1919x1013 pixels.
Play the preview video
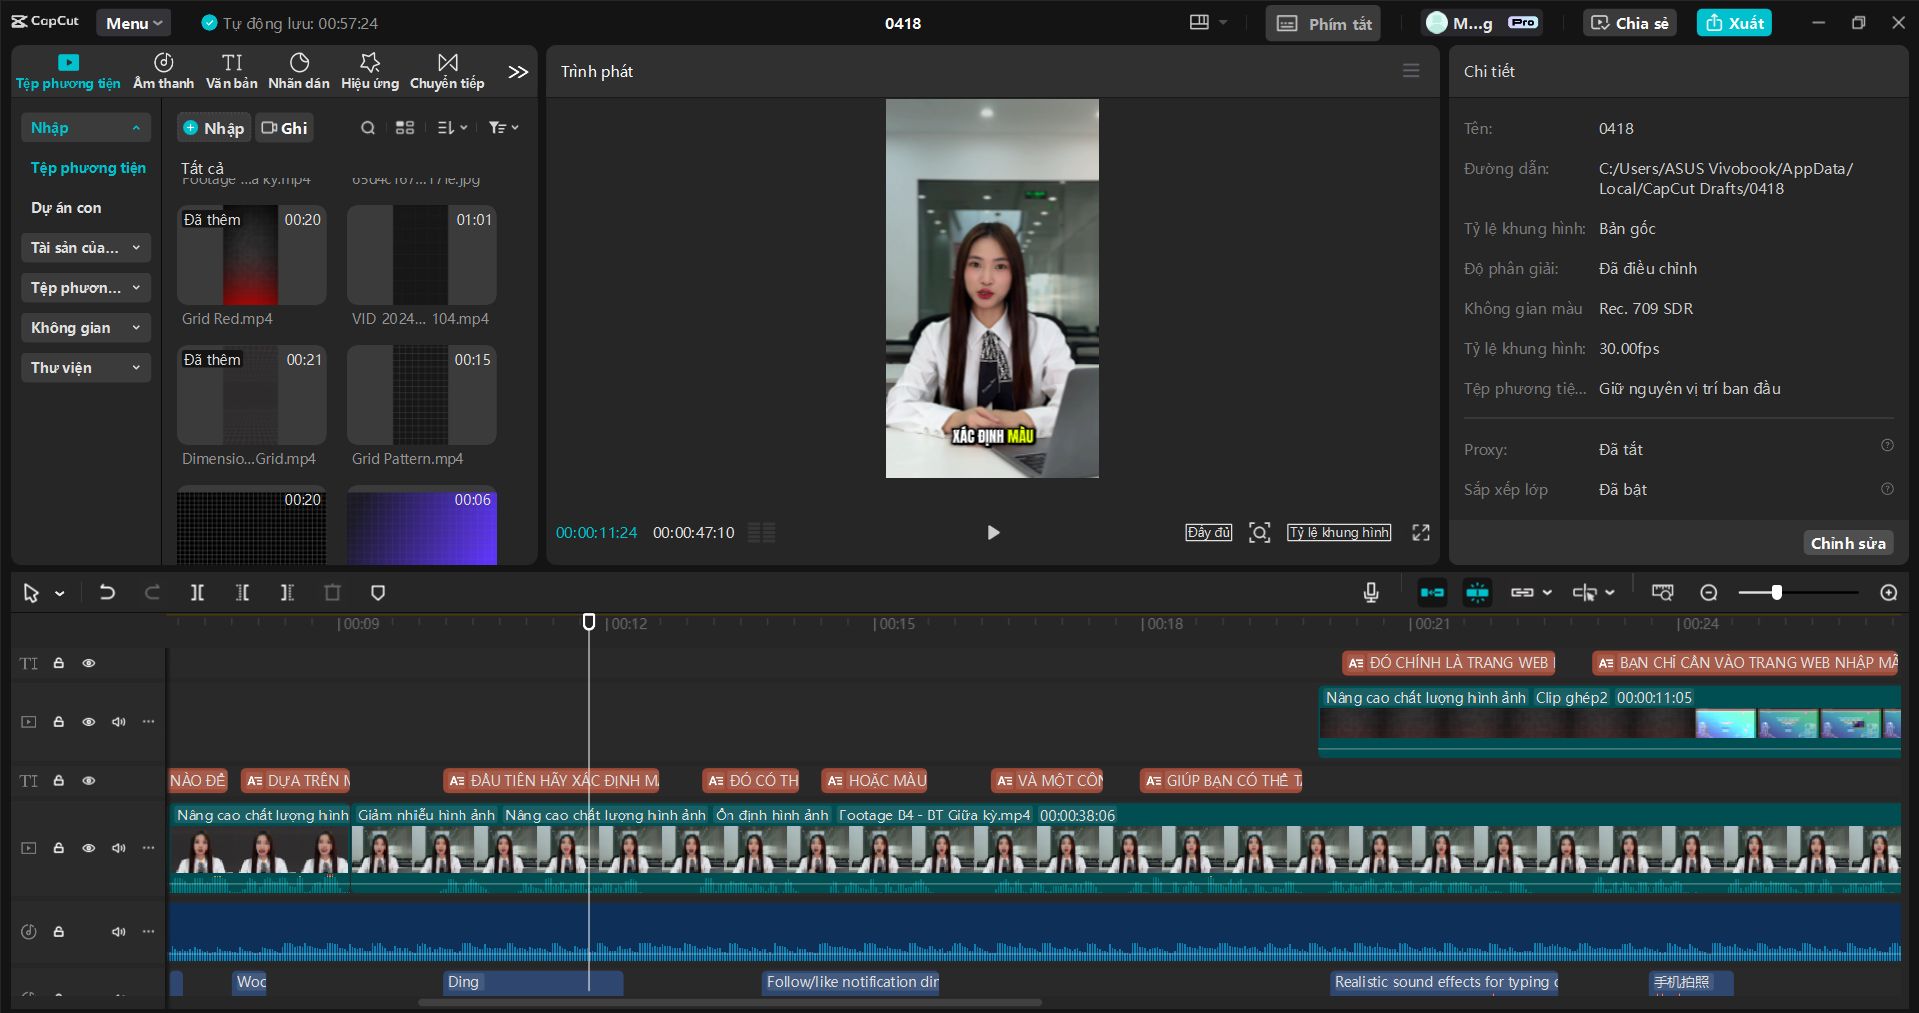[993, 533]
